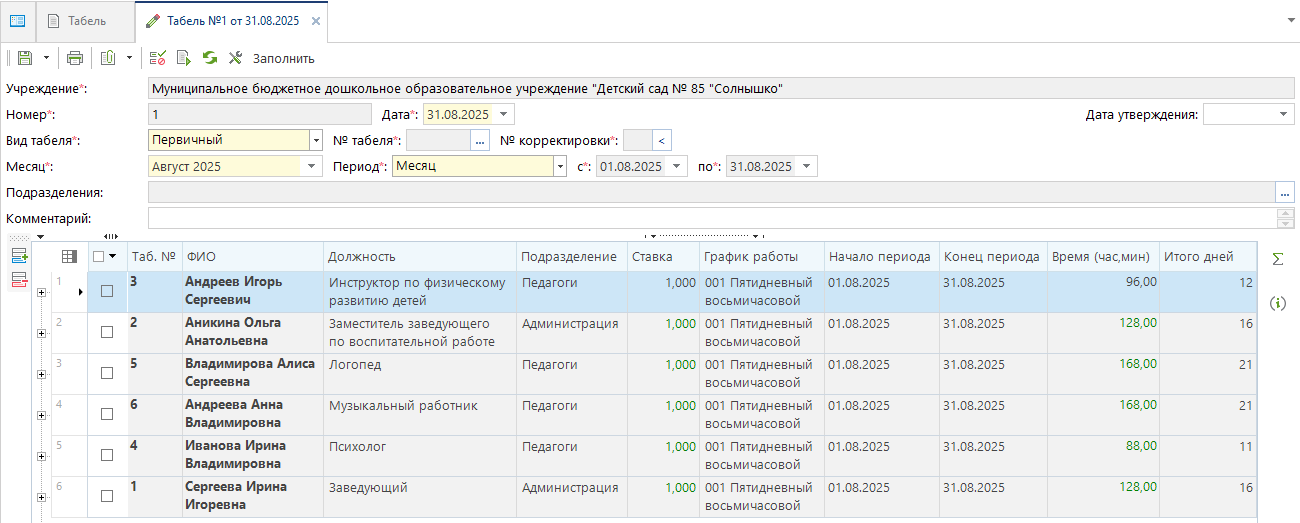Viewport: 1300px width, 523px height.
Task: Expand the Период combo box
Action: click(x=561, y=167)
